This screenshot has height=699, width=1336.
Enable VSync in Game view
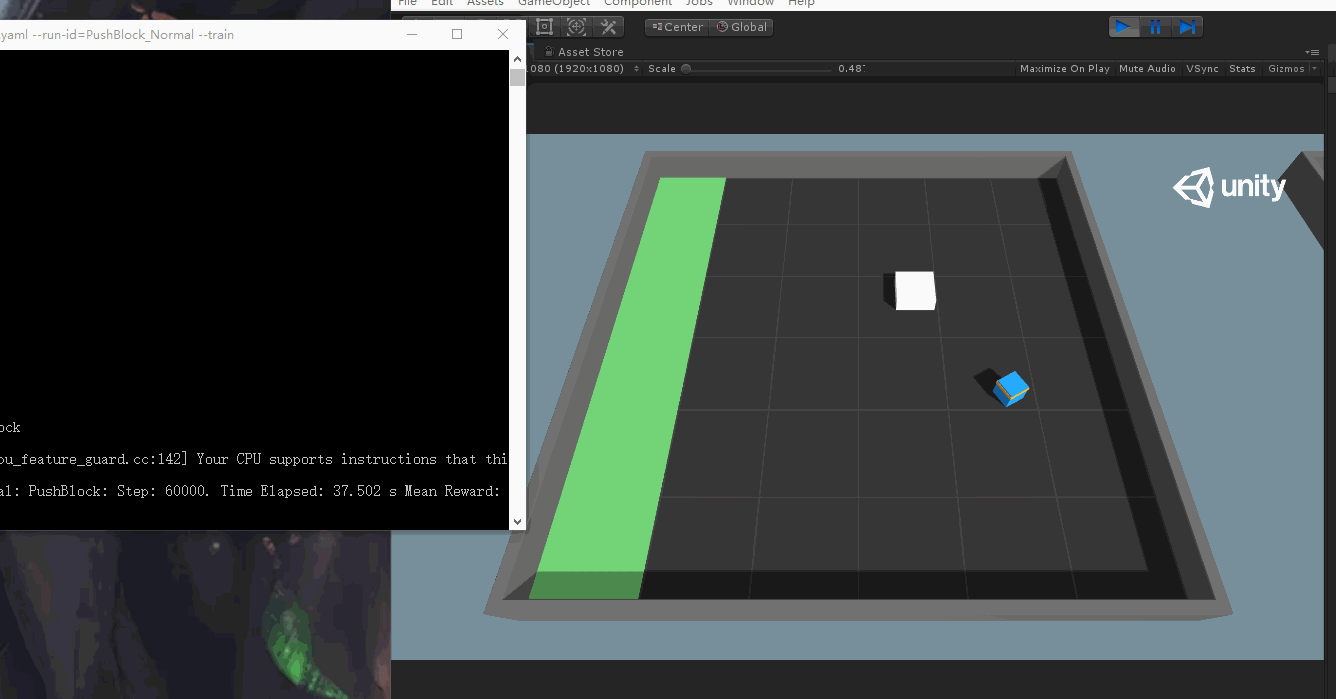click(1202, 69)
